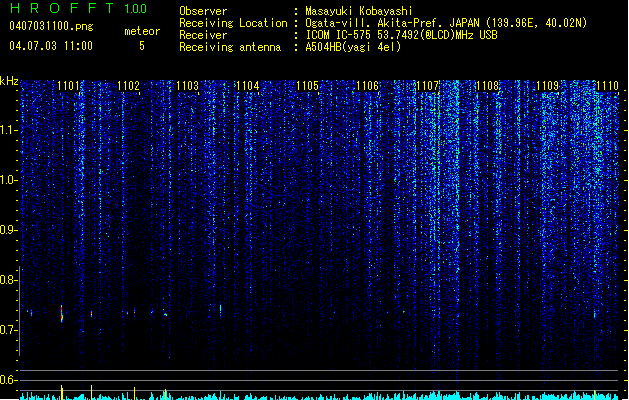629x400 pixels.
Task: Click the 'Receiving Location' field label
Action: click(233, 23)
